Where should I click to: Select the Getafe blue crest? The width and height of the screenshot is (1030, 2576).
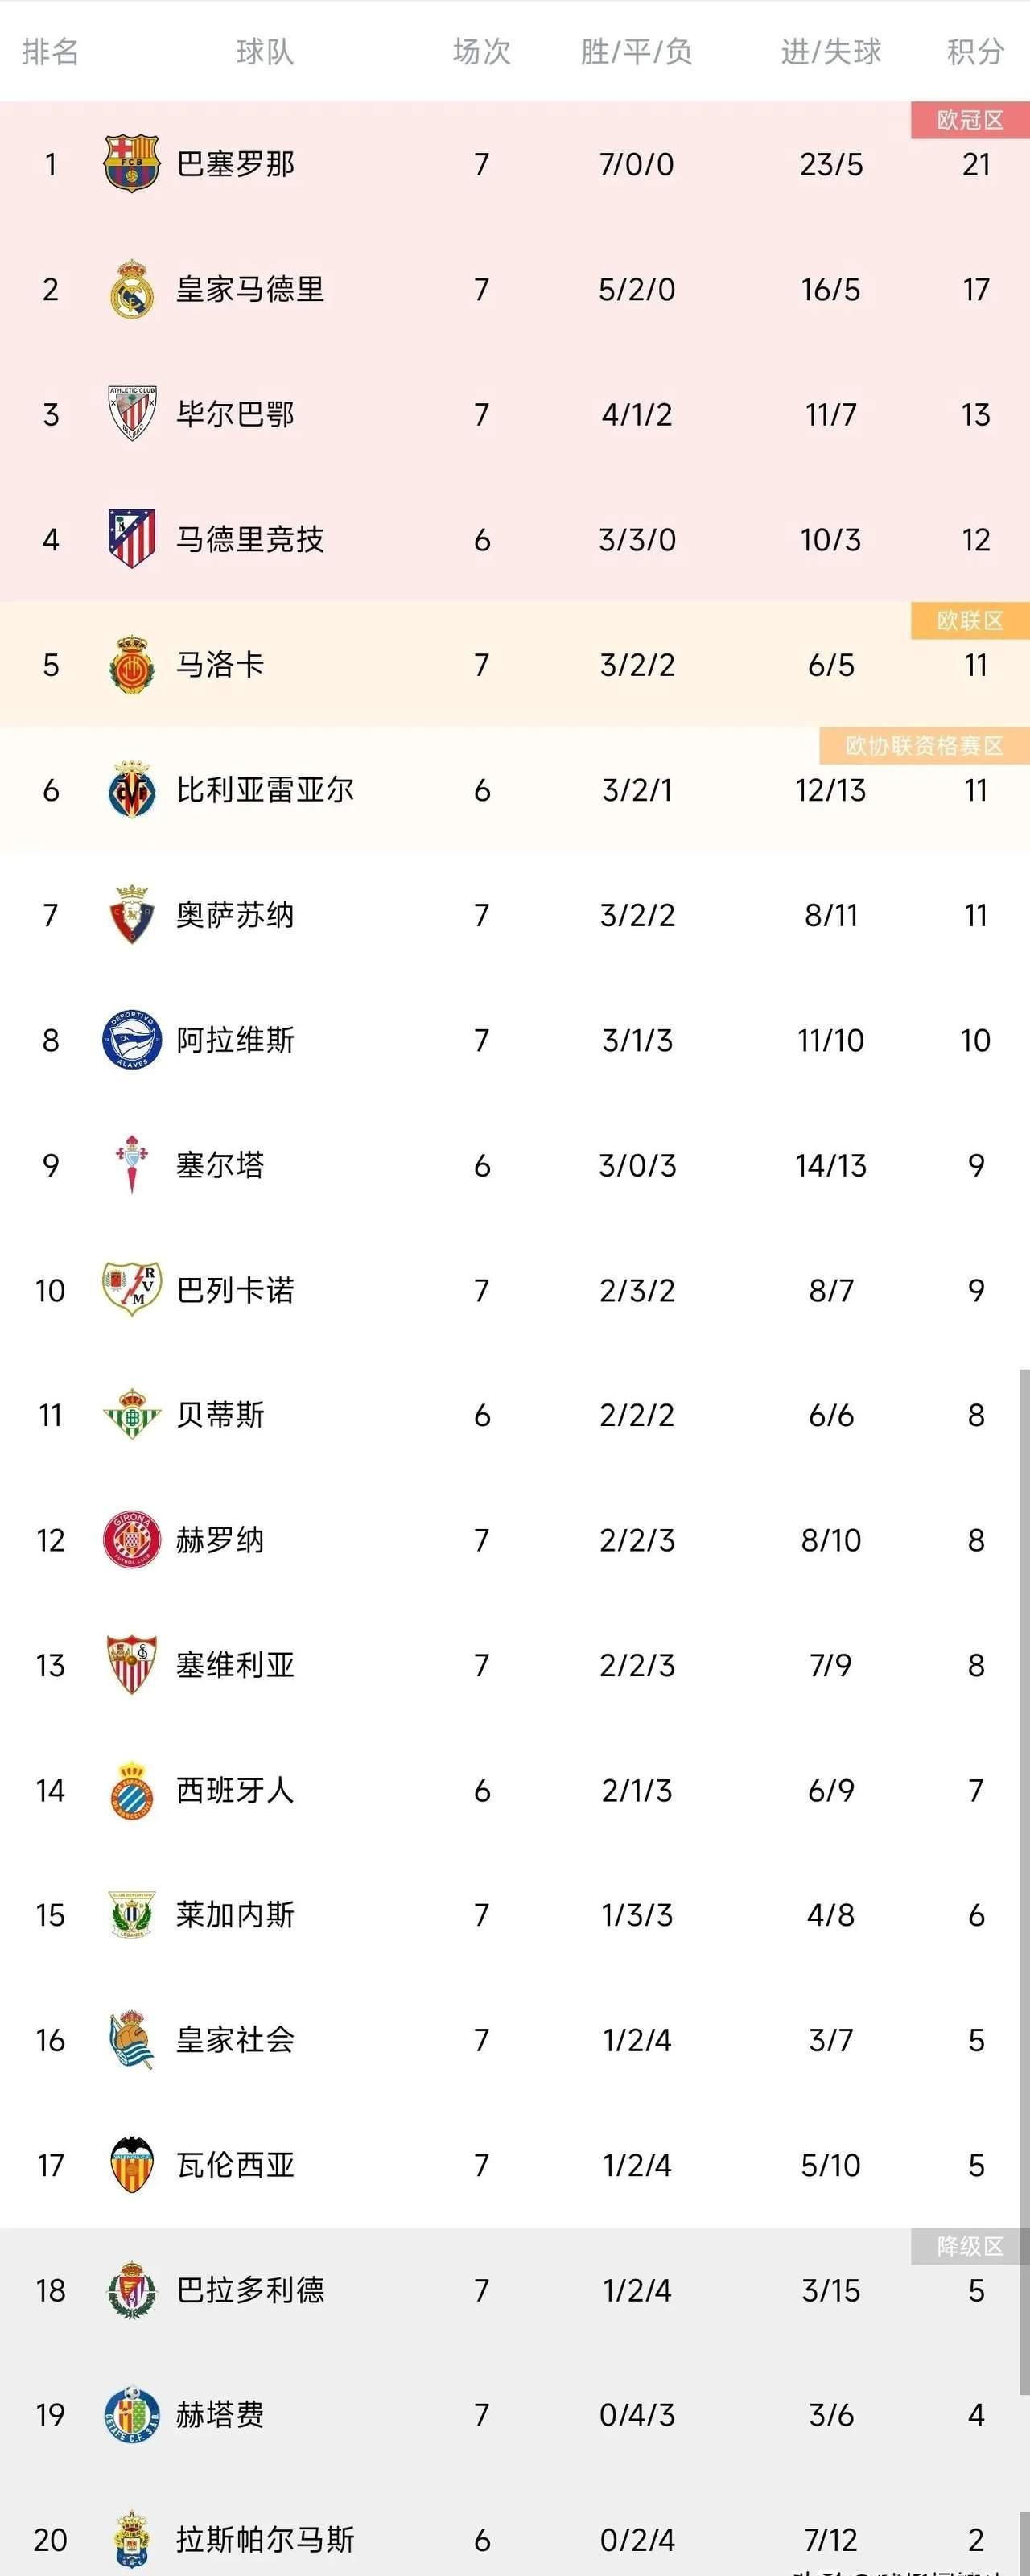pos(132,2415)
